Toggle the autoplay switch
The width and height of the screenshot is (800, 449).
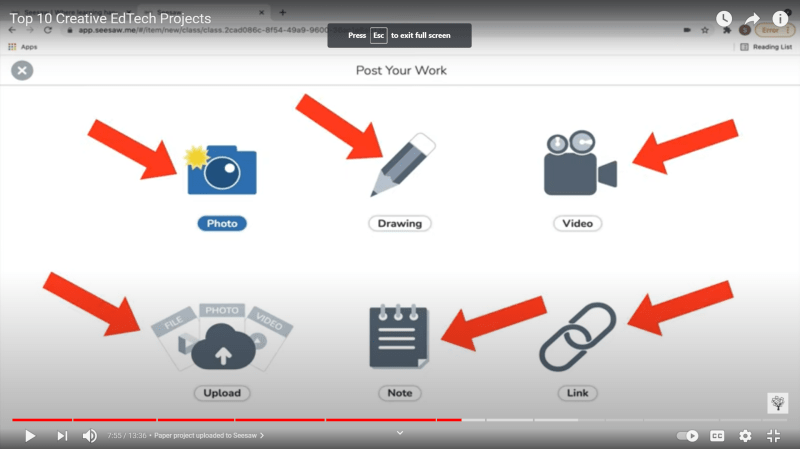[688, 436]
